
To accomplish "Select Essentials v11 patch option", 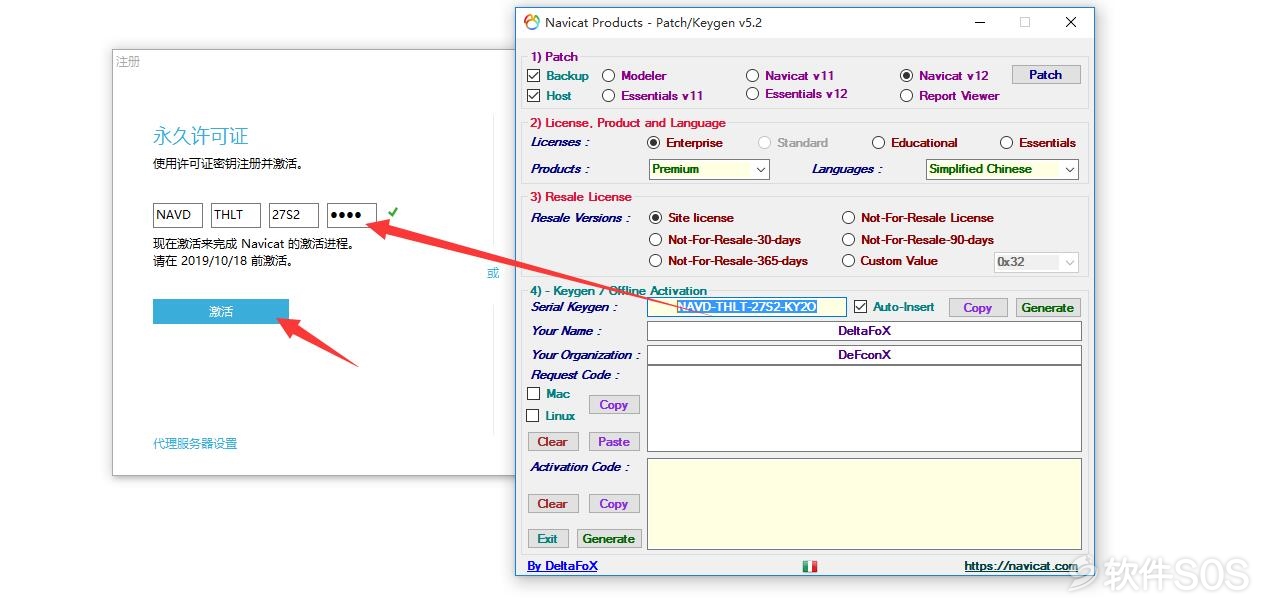I will [609, 96].
